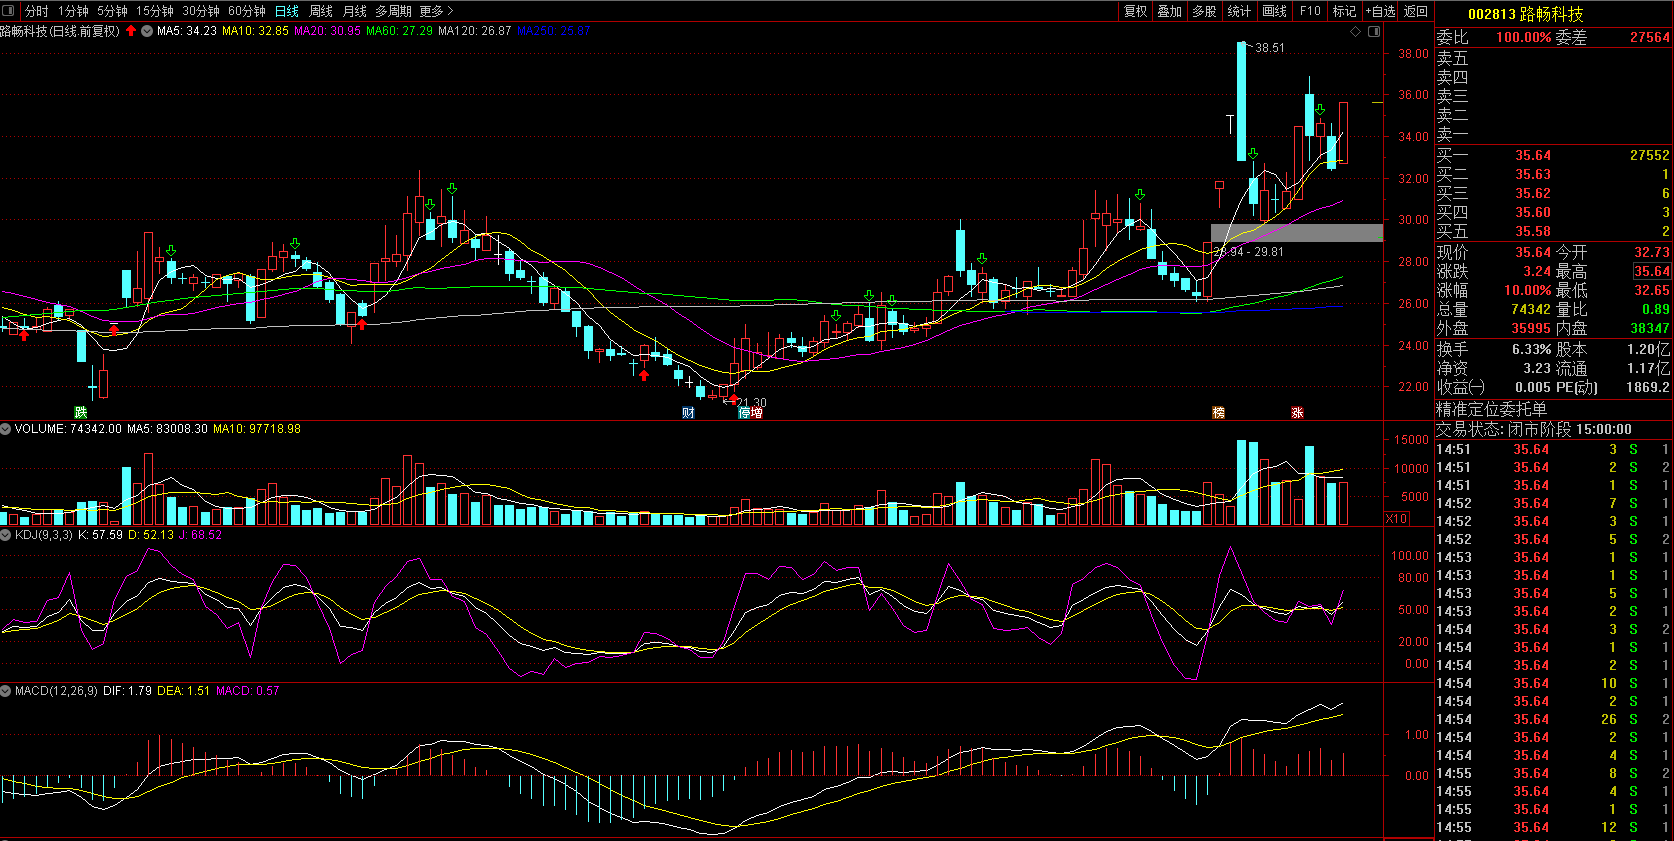Viewport: 1674px width, 841px height.
Task: Switch to 1分钟 chart period
Action: pyautogui.click(x=73, y=11)
